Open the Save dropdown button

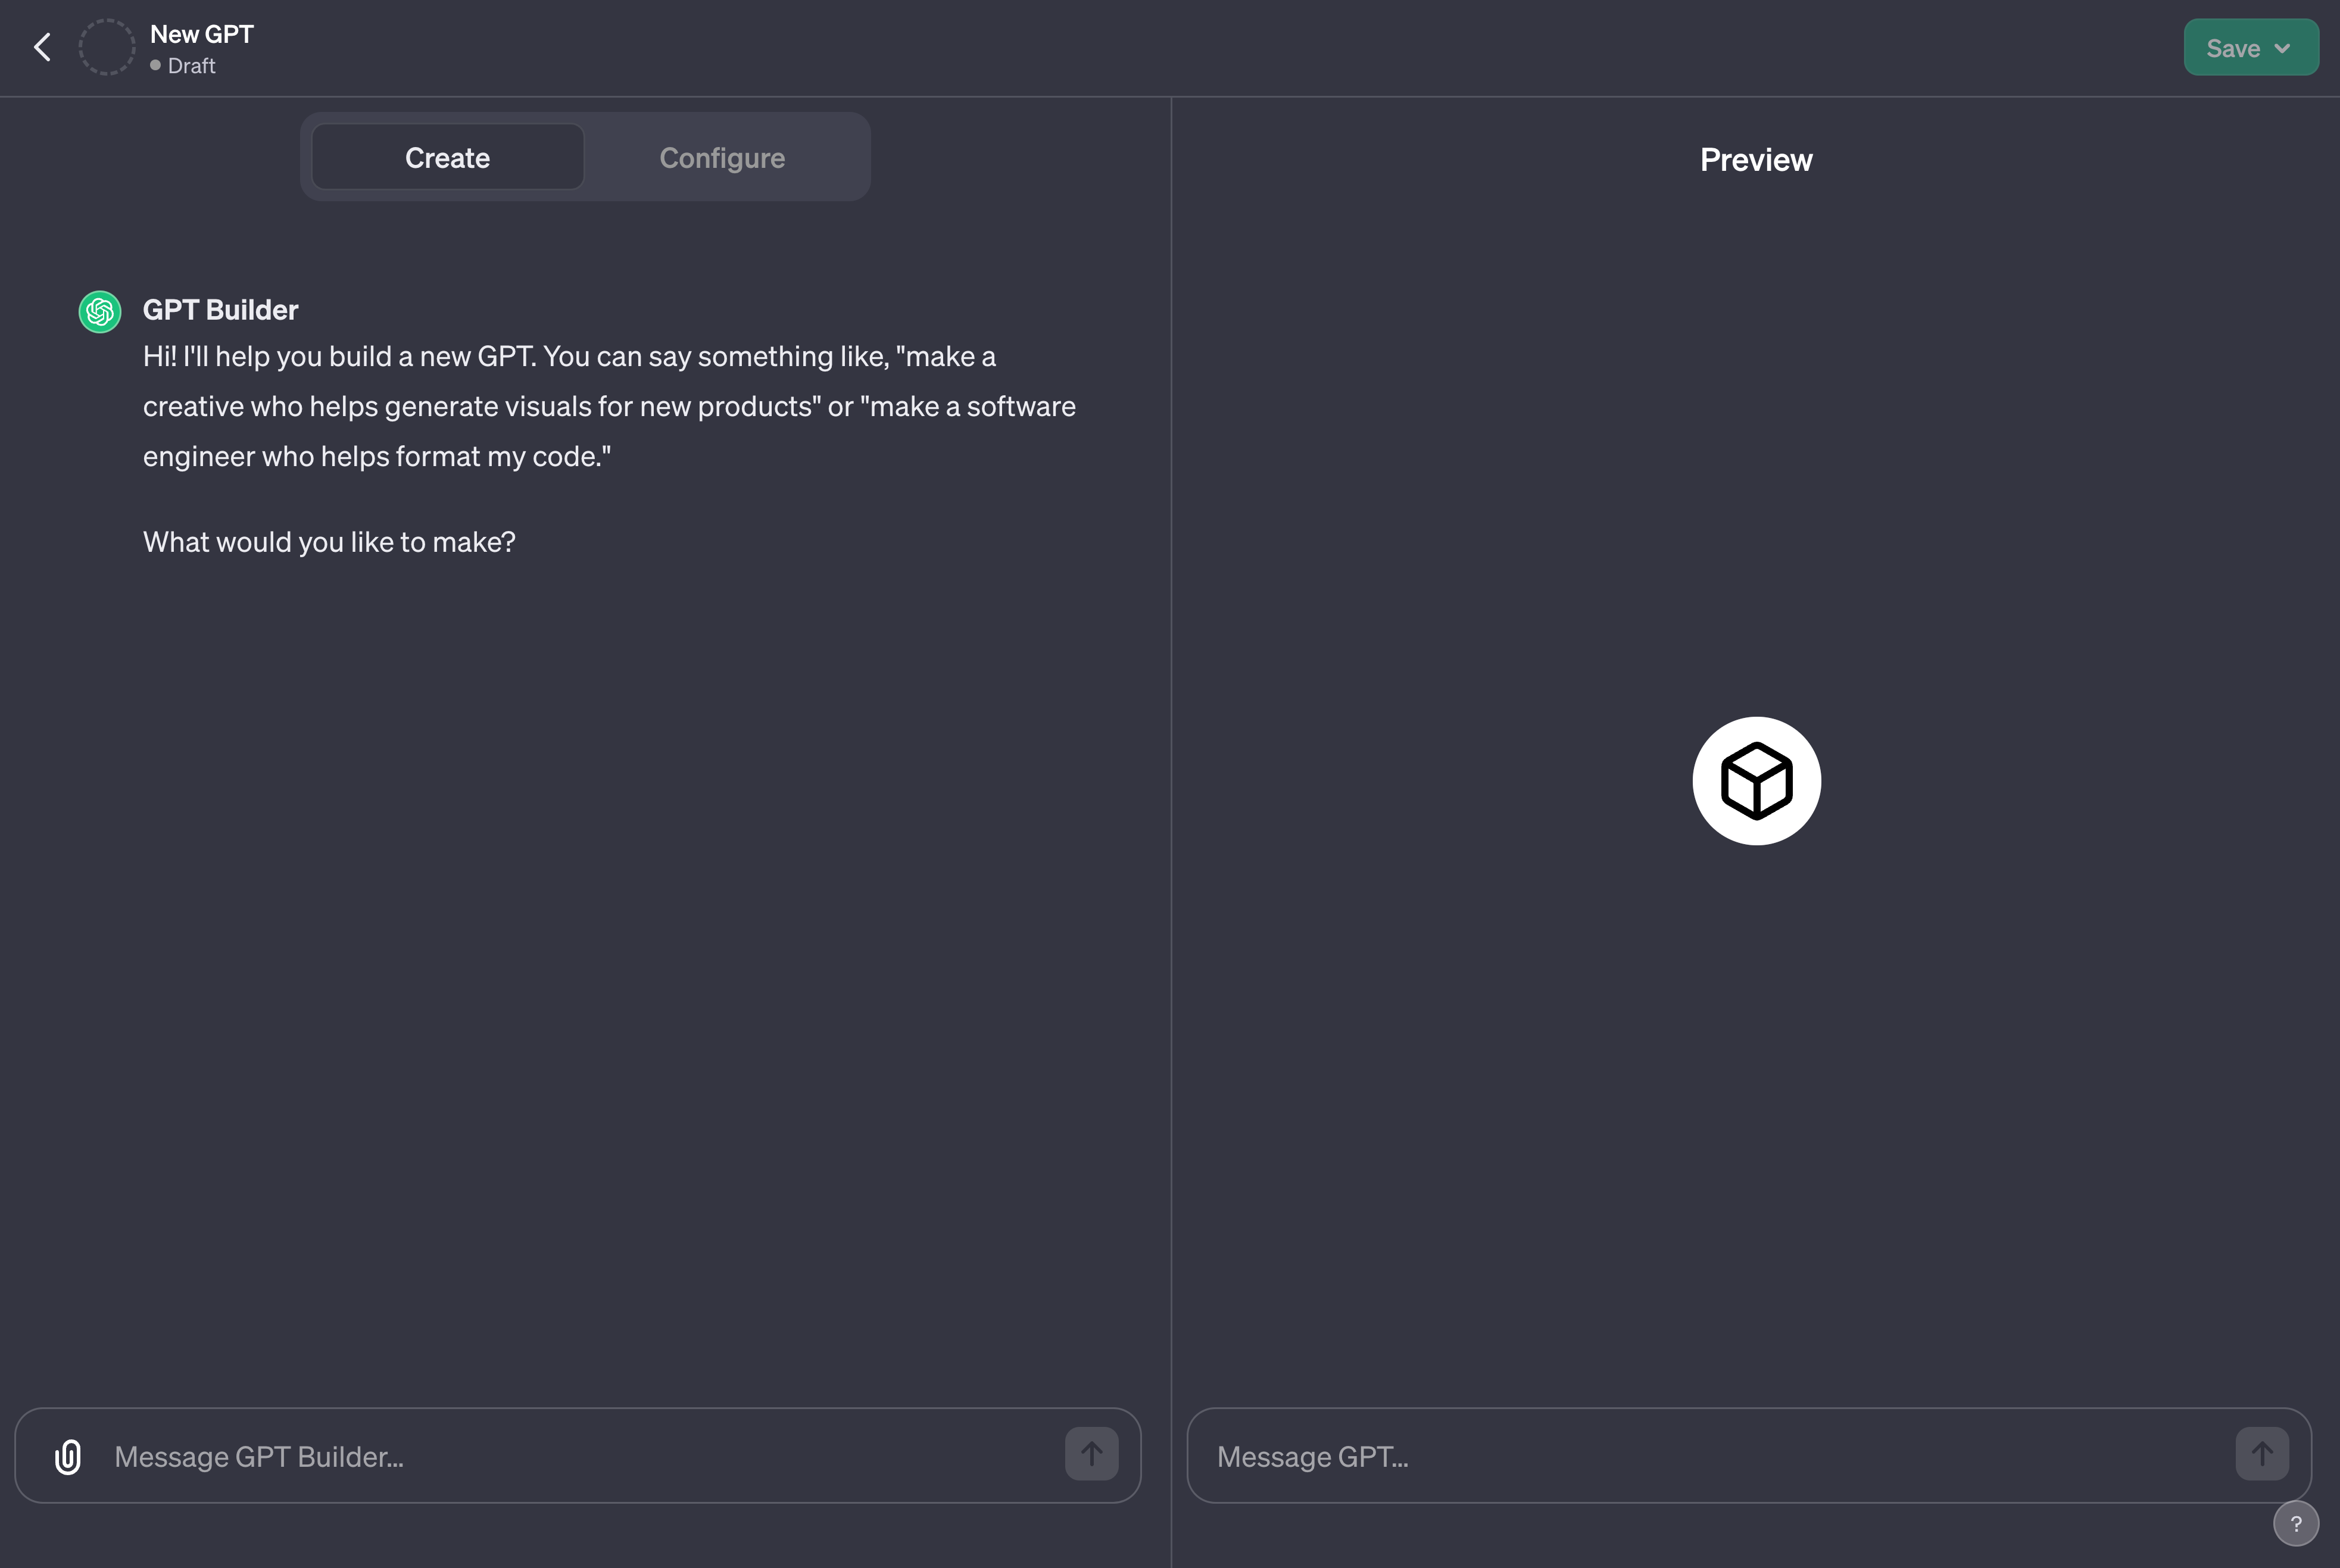[x=2250, y=47]
